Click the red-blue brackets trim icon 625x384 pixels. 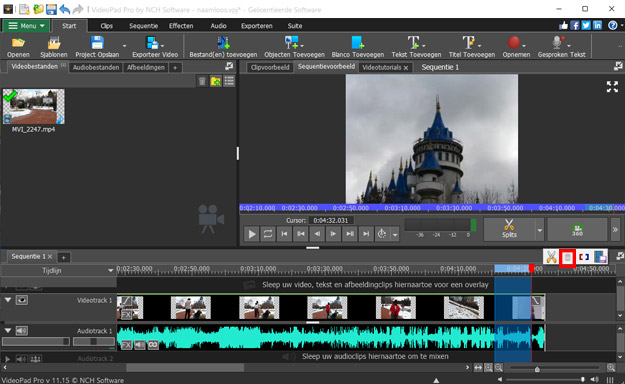point(584,257)
